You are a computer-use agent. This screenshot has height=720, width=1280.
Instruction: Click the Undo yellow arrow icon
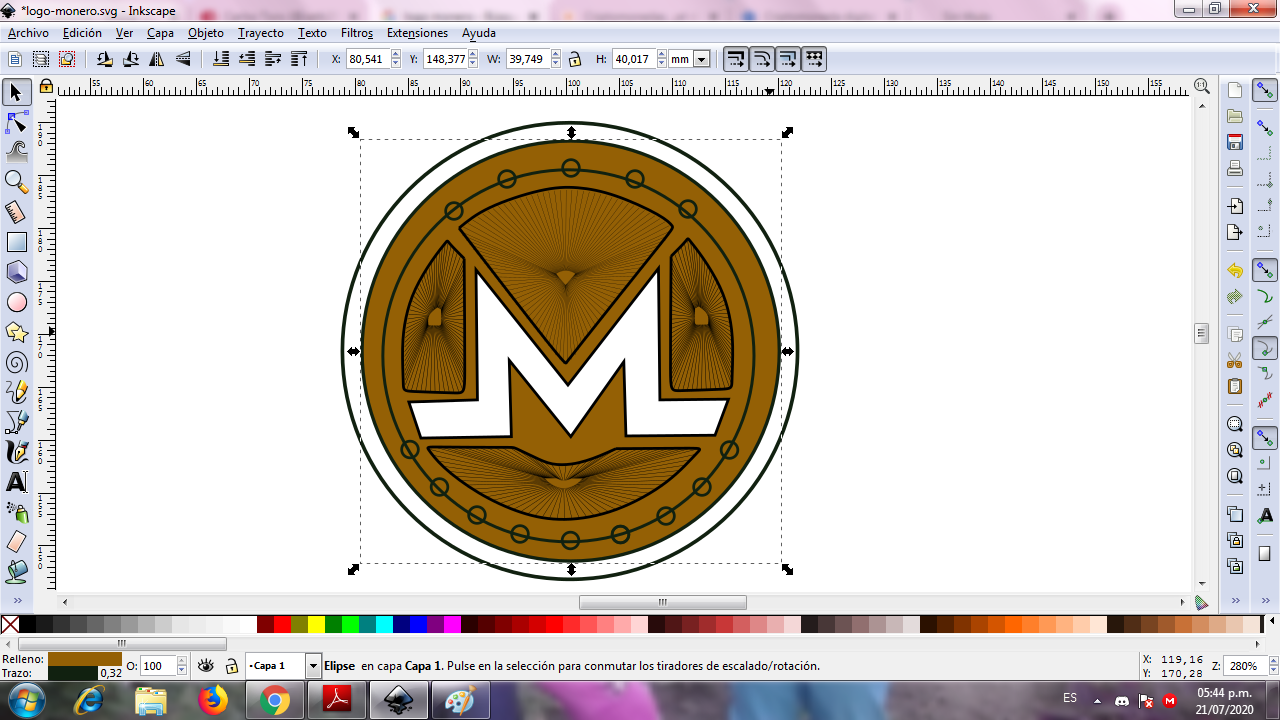point(1235,270)
